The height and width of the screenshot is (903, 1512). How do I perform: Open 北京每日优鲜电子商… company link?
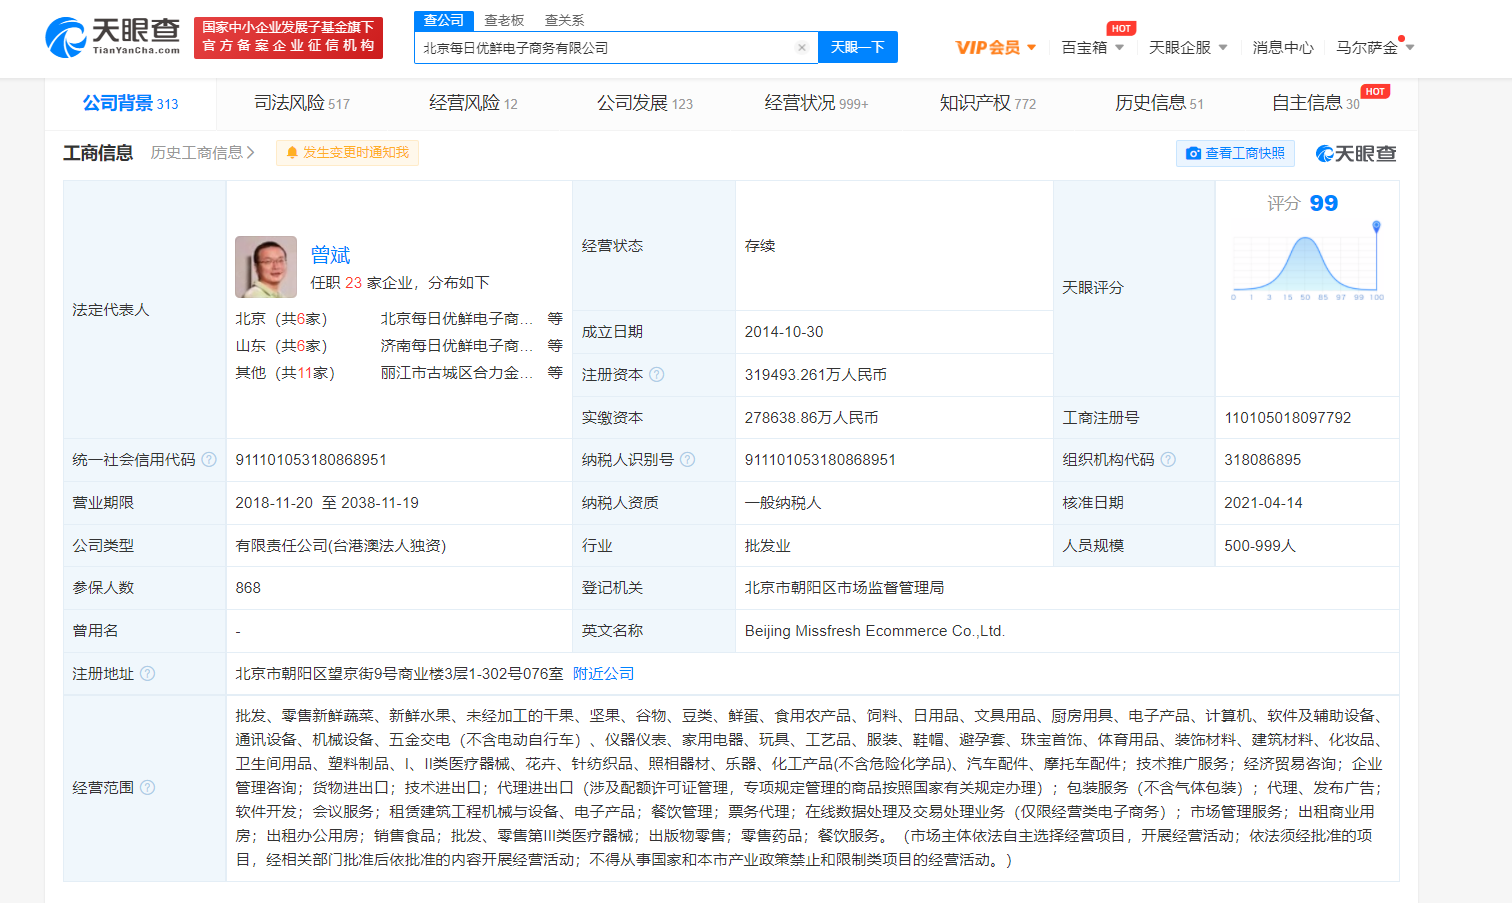click(457, 319)
